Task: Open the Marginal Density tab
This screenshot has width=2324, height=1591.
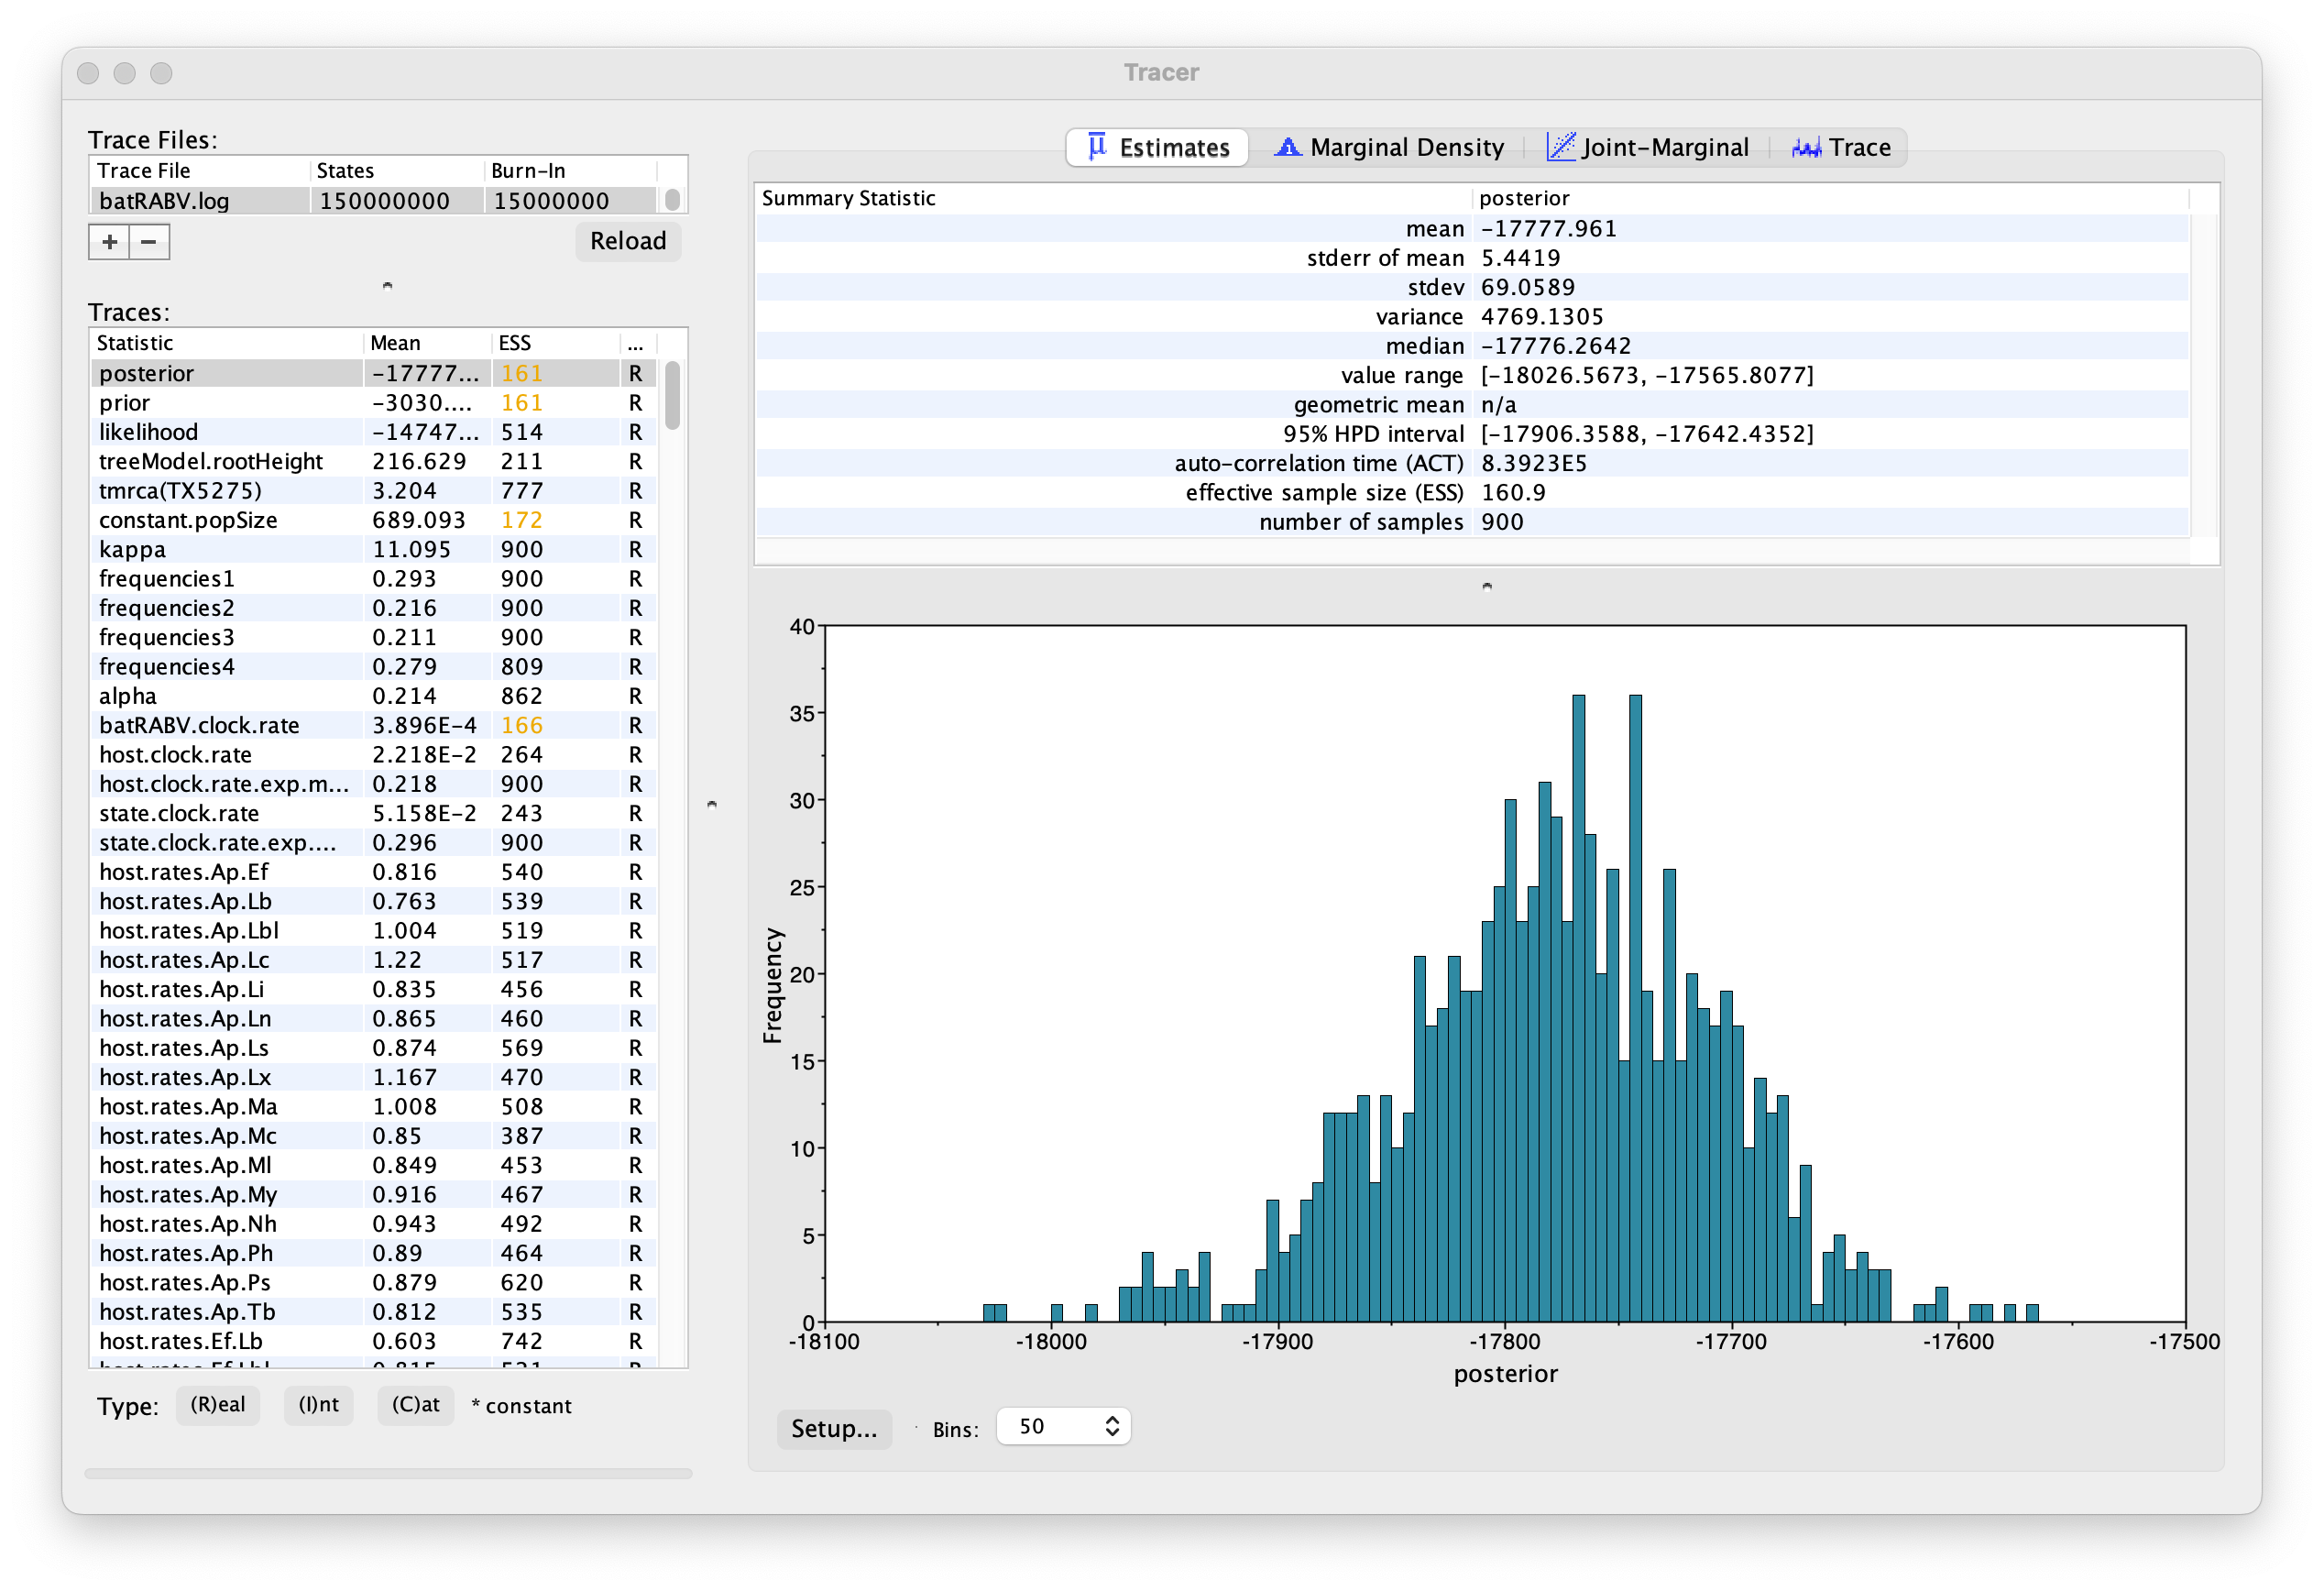Action: coord(1387,147)
